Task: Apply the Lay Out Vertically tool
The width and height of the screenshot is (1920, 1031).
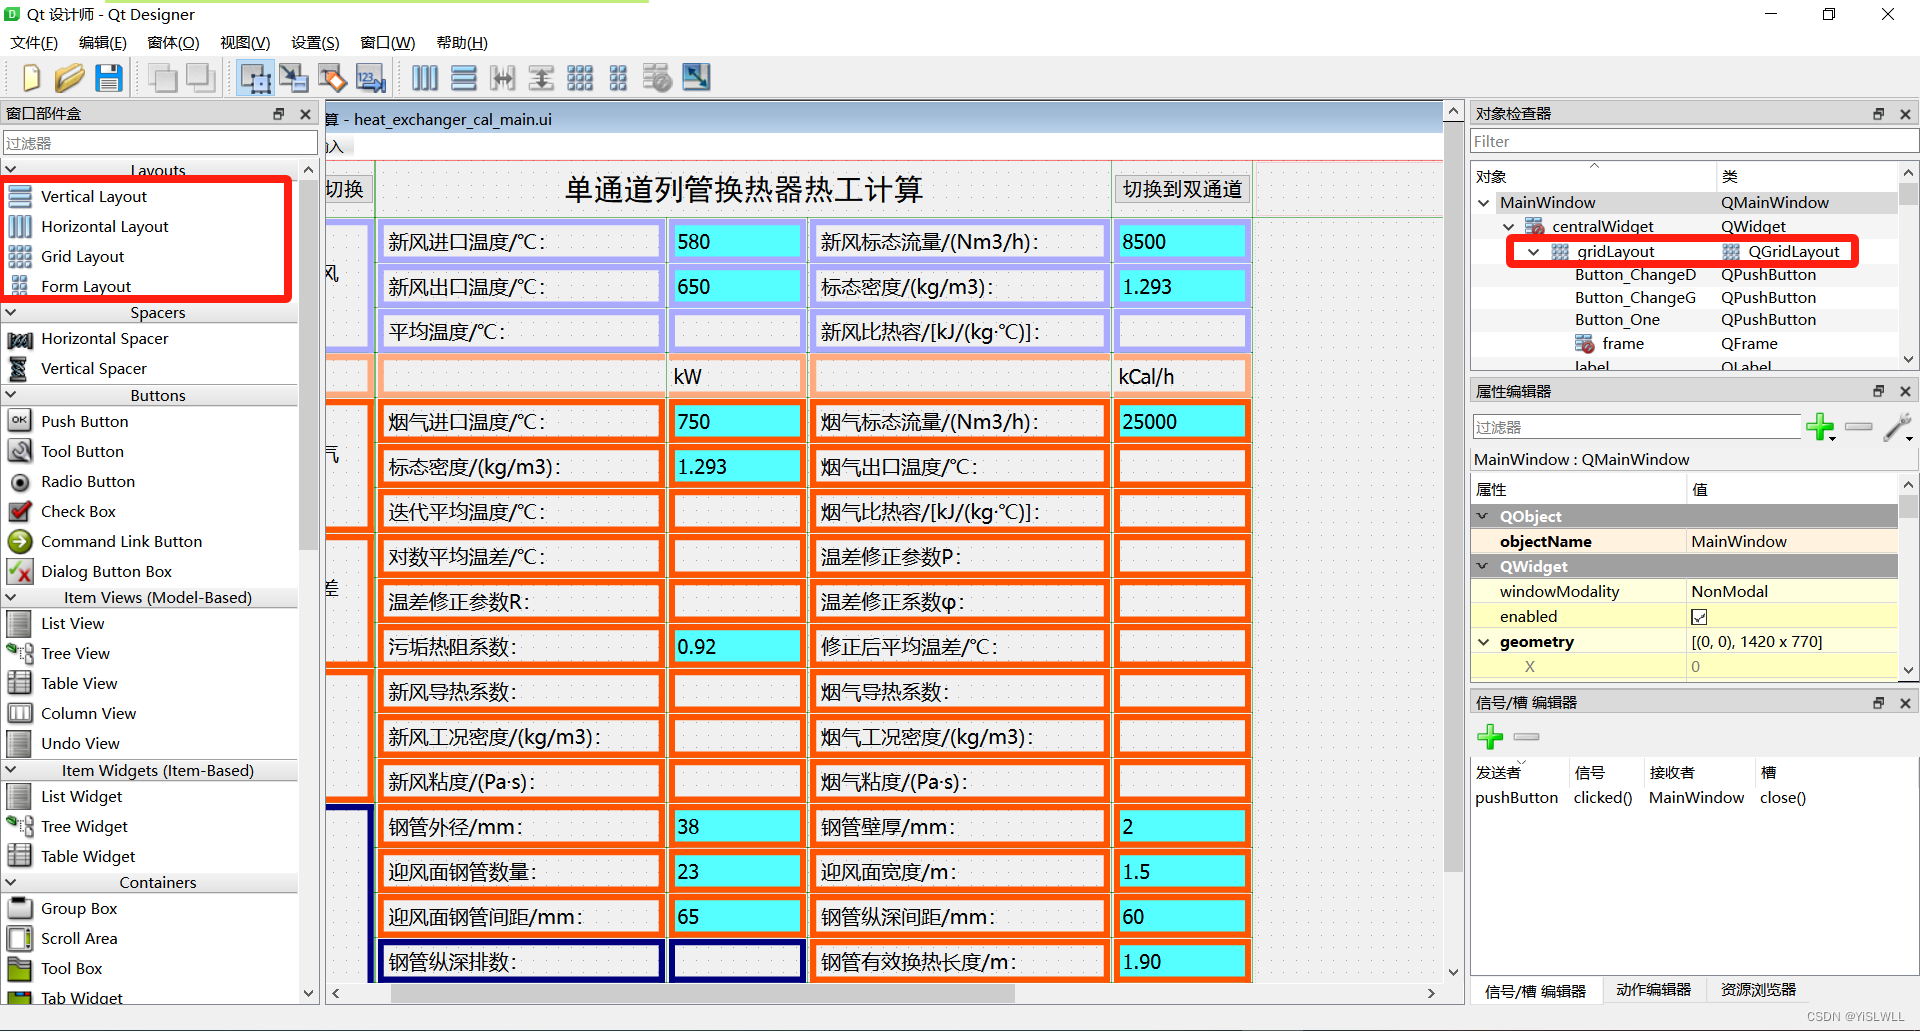Action: 464,78
